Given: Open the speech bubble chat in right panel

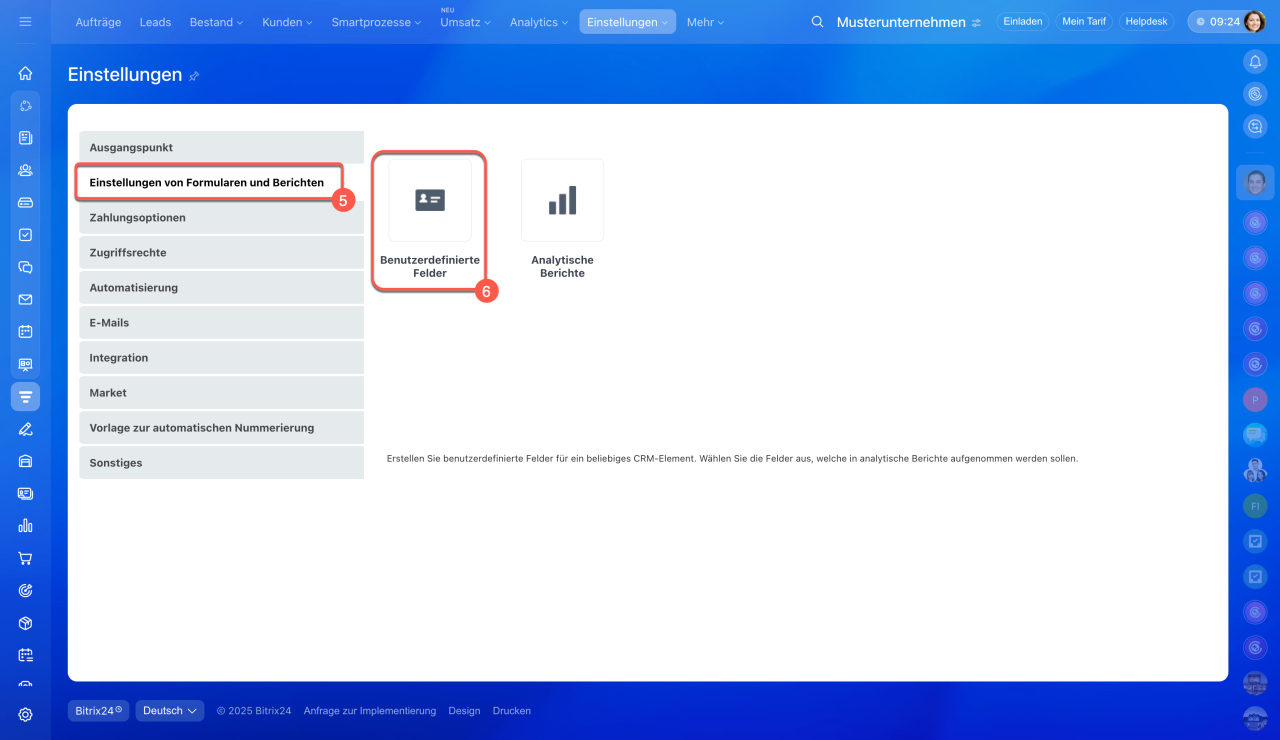Looking at the screenshot, I should (x=1255, y=435).
